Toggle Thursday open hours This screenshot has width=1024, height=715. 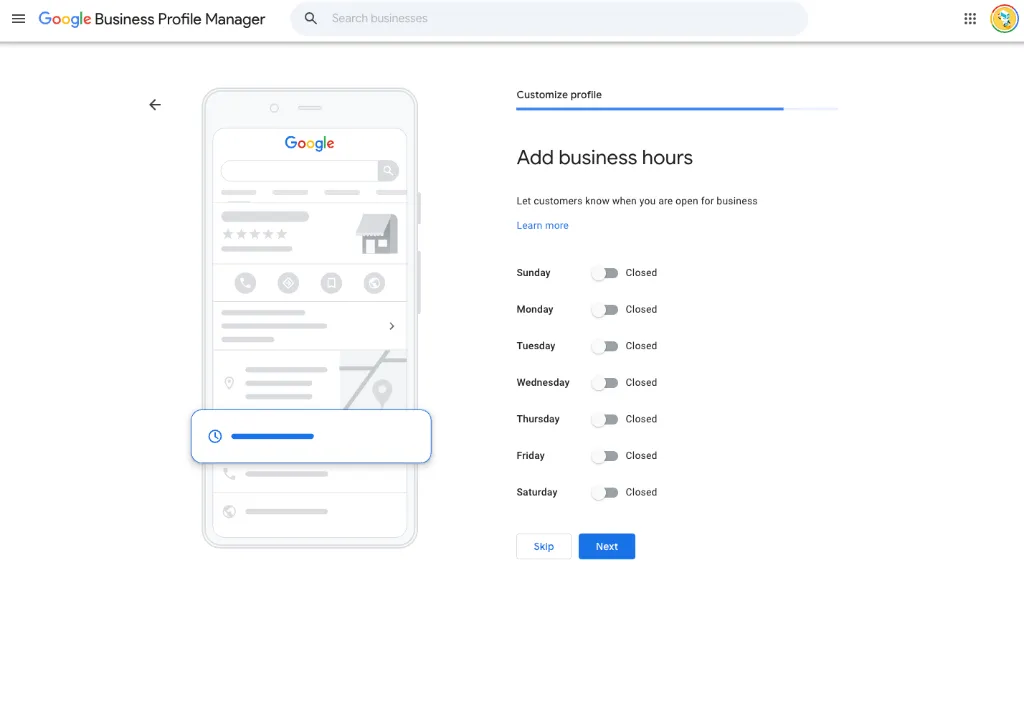coord(605,419)
